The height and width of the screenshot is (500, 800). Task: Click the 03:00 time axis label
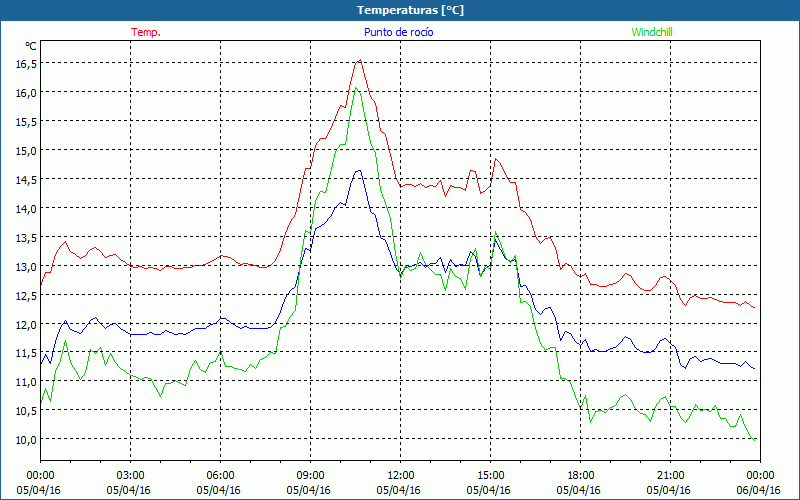click(x=131, y=476)
